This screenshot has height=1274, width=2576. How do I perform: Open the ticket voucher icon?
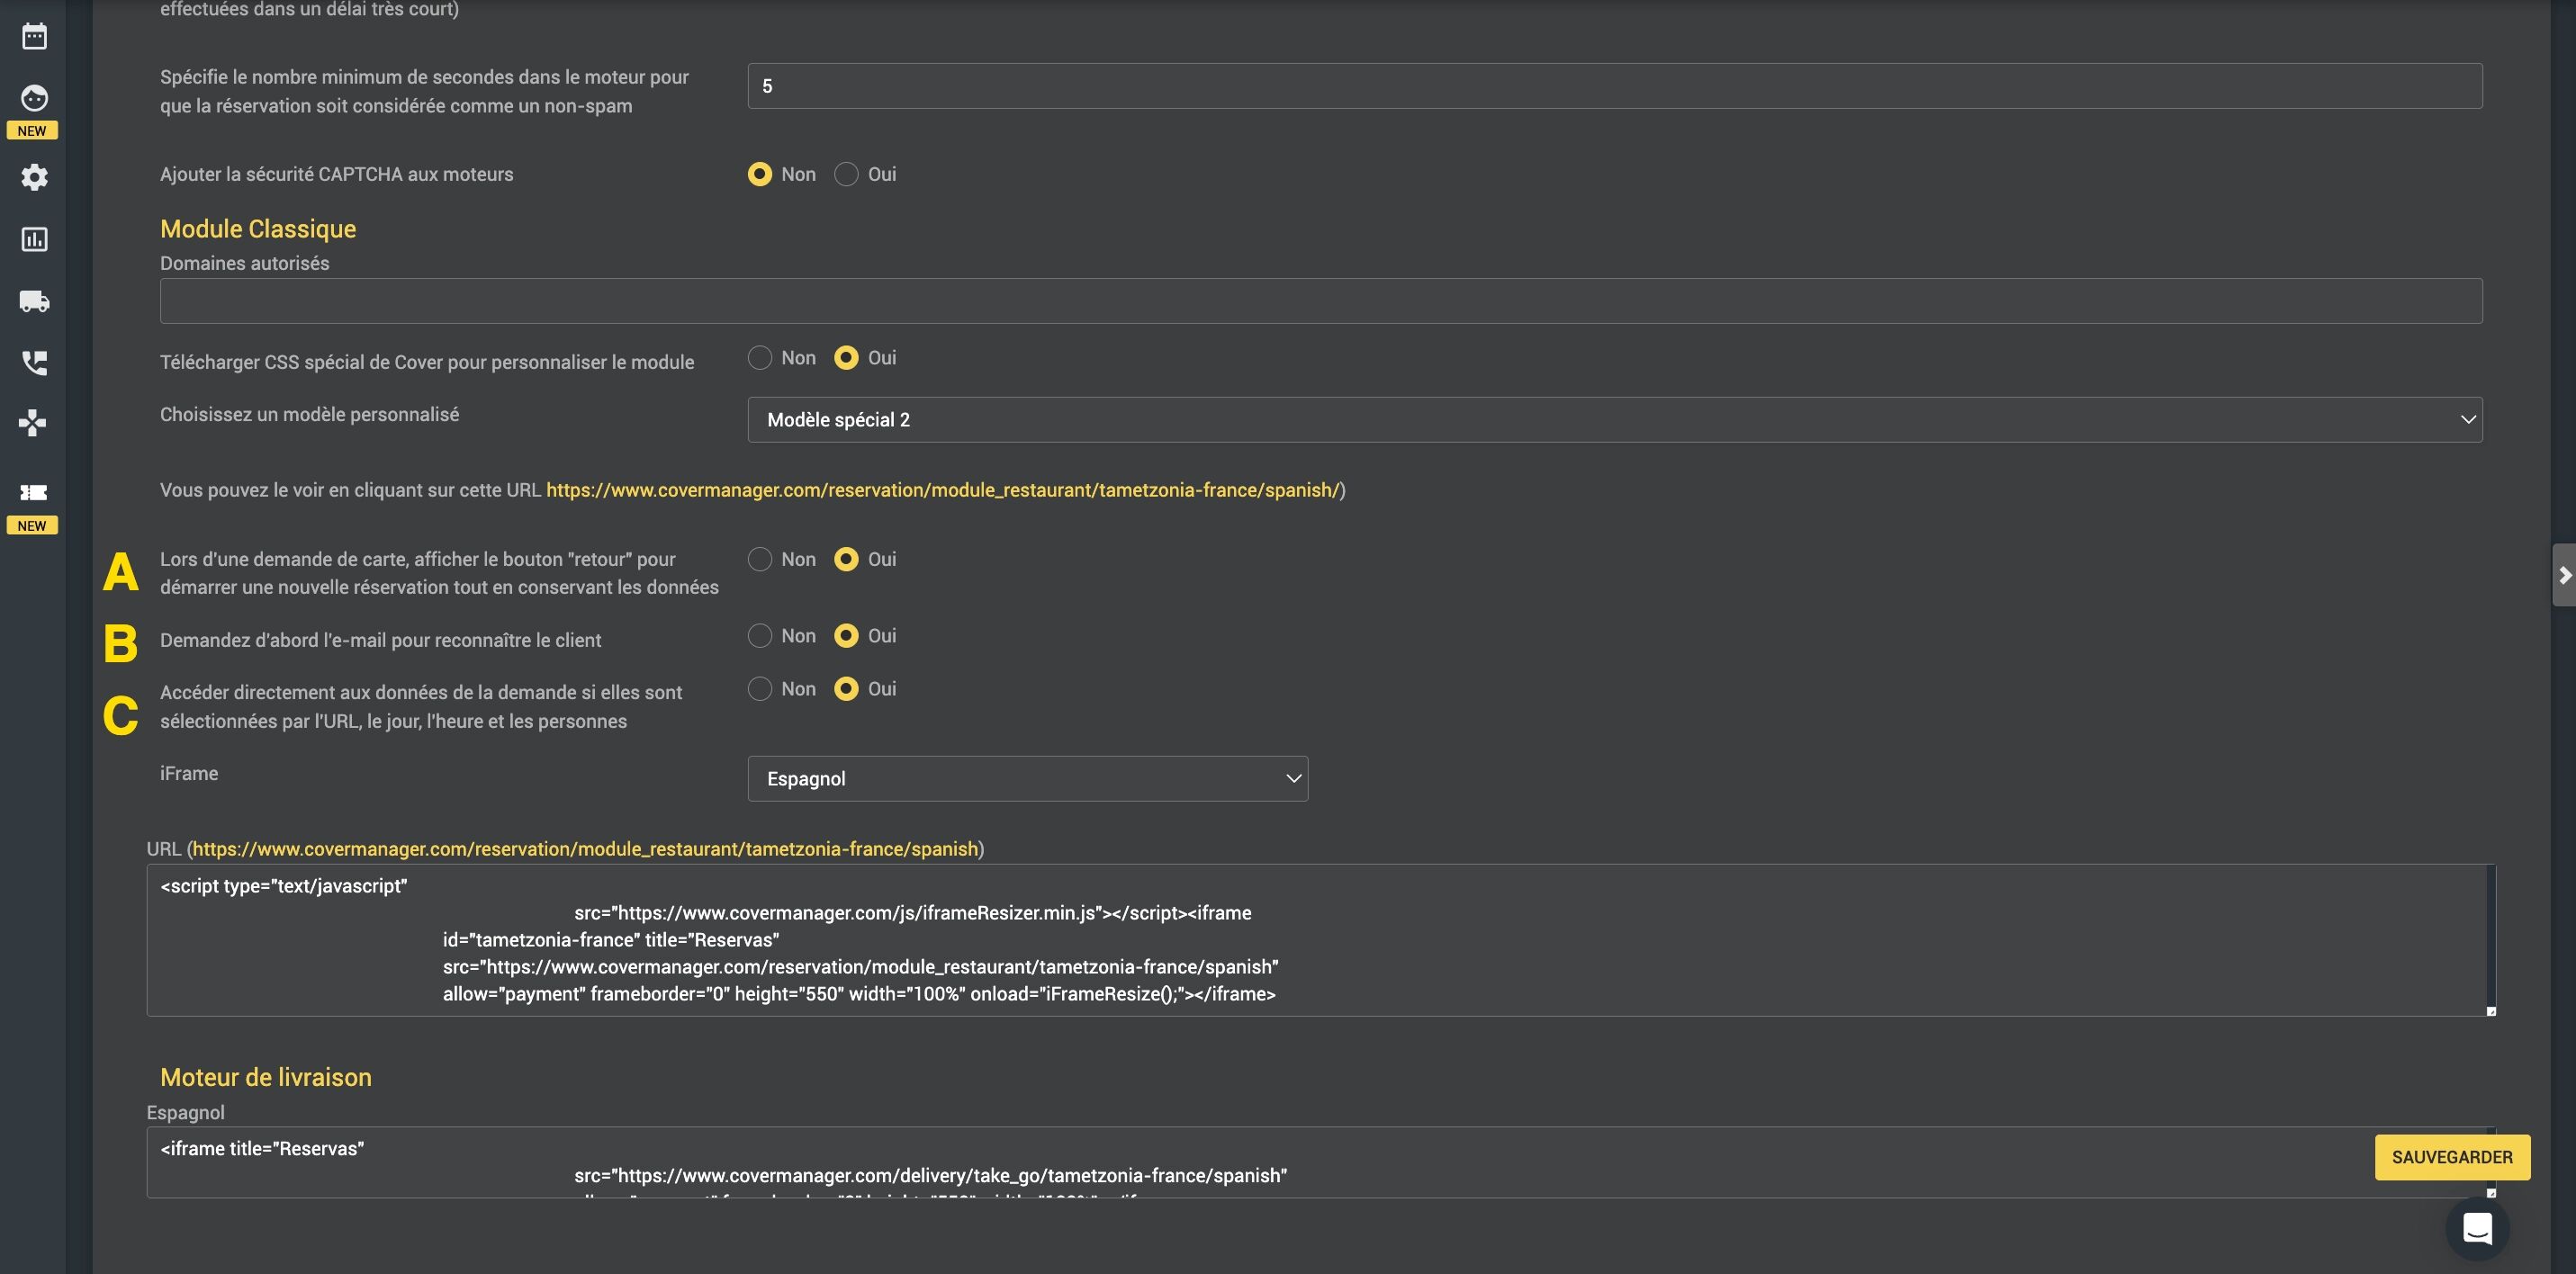[34, 492]
